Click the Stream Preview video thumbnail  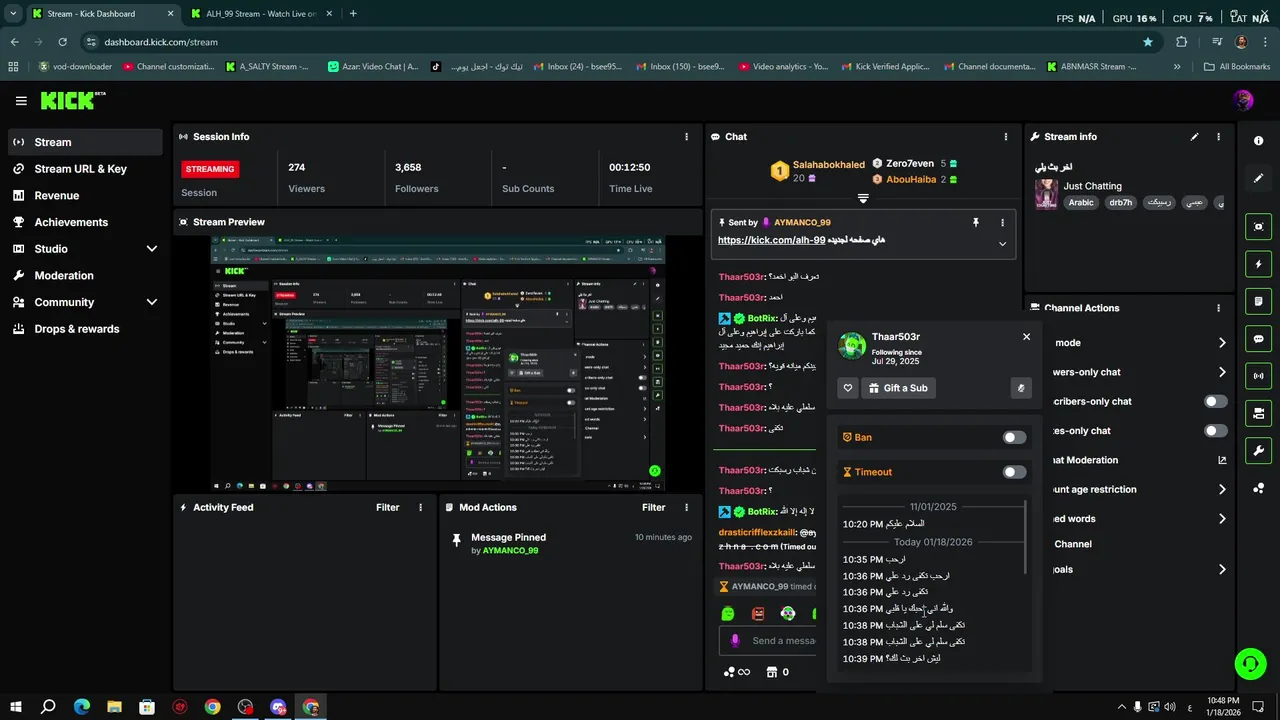[x=437, y=364]
